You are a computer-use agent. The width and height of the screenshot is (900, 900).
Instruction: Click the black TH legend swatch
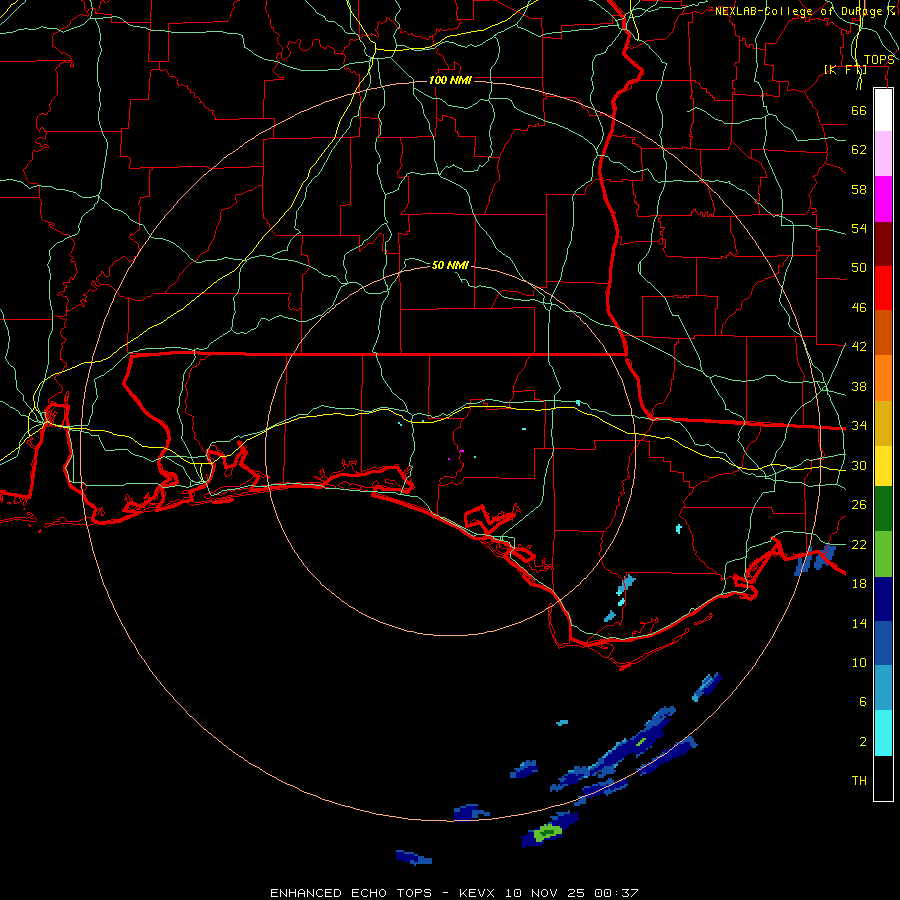coord(883,778)
